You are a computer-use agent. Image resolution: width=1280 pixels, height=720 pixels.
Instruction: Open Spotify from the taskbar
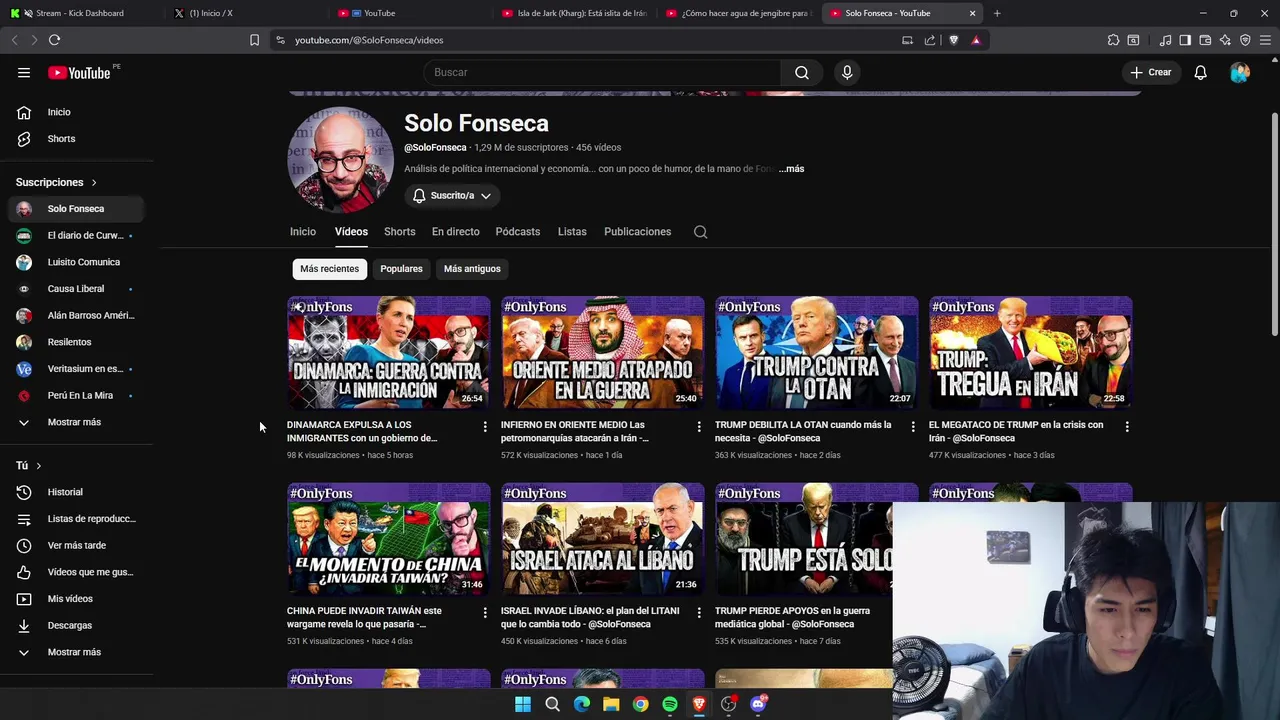(670, 704)
